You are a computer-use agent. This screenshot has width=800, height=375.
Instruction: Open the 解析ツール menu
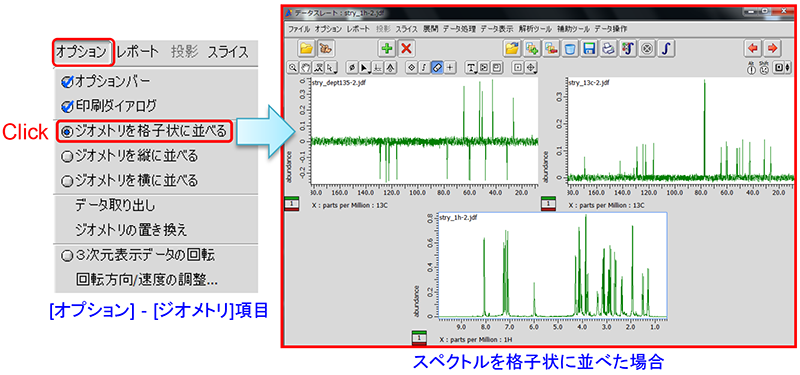pos(535,29)
